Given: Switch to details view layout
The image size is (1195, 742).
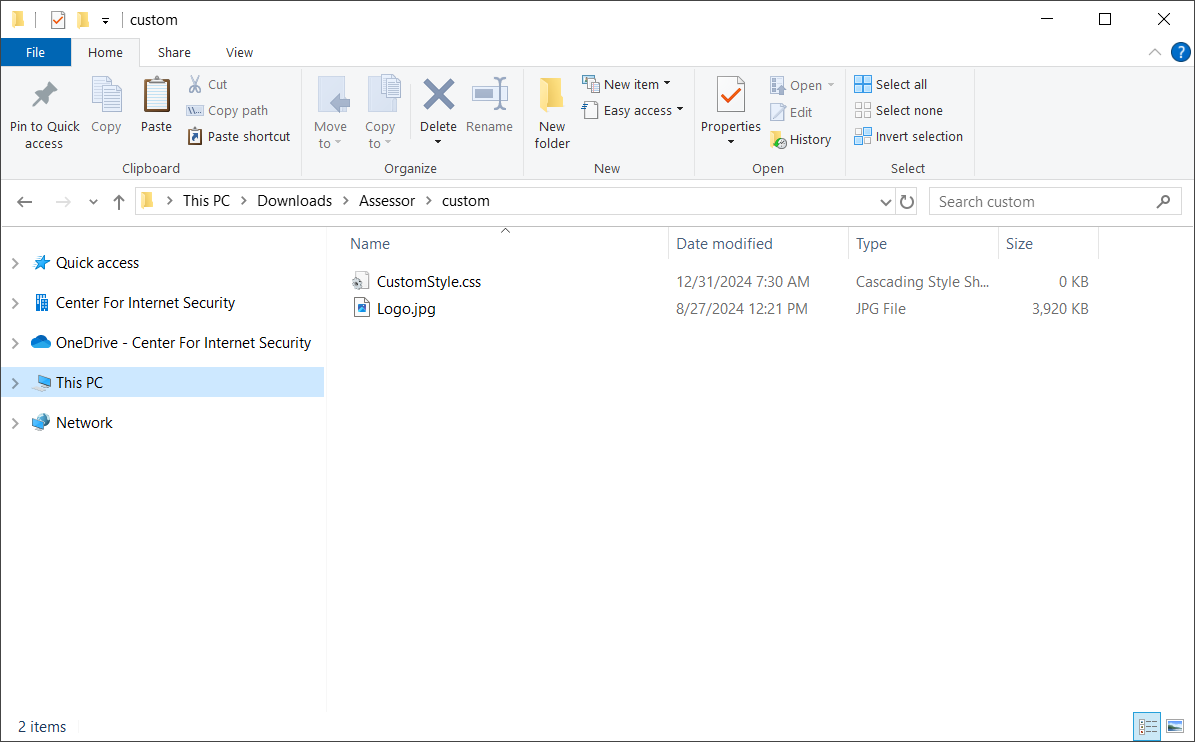Looking at the screenshot, I should click(1147, 727).
